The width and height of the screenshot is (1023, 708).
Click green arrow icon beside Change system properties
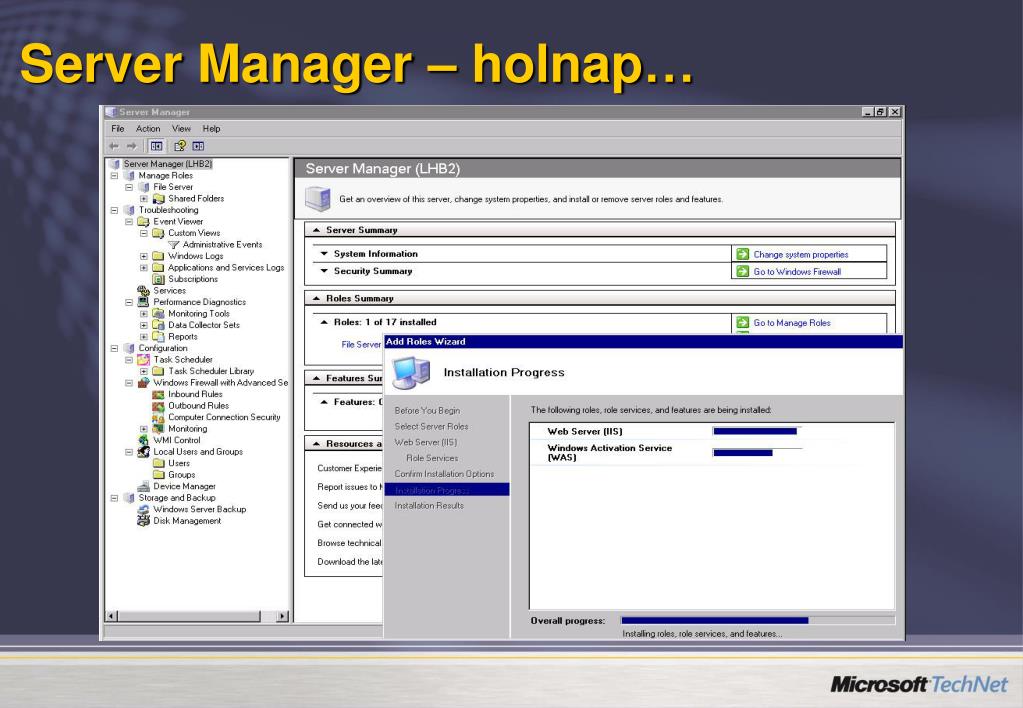tap(742, 254)
